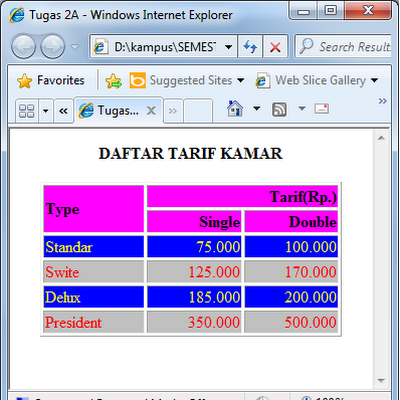The height and width of the screenshot is (400, 400).
Task: Click the Quick Tabs grid icon
Action: pyautogui.click(x=26, y=111)
